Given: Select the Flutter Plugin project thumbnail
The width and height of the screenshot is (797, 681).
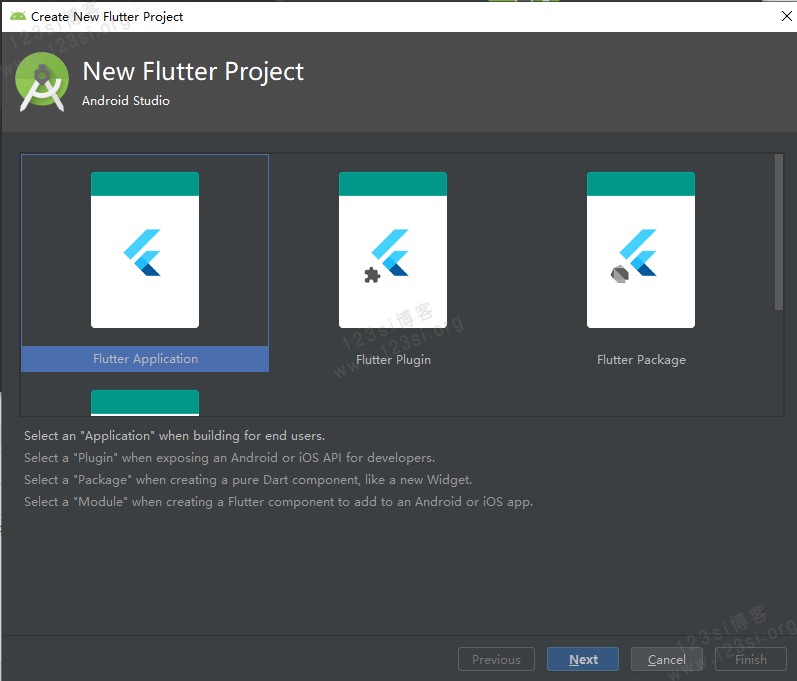Looking at the screenshot, I should [x=393, y=250].
